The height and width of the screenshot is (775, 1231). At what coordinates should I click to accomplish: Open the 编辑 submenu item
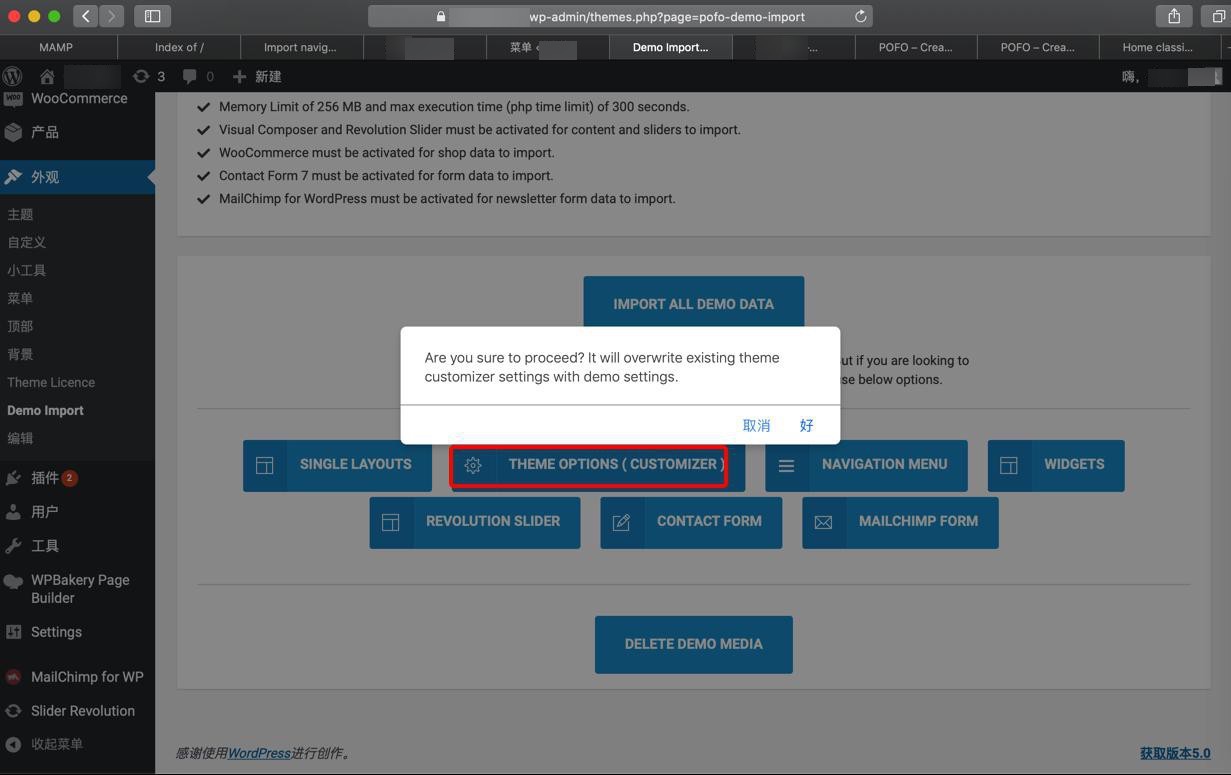pyautogui.click(x=20, y=438)
